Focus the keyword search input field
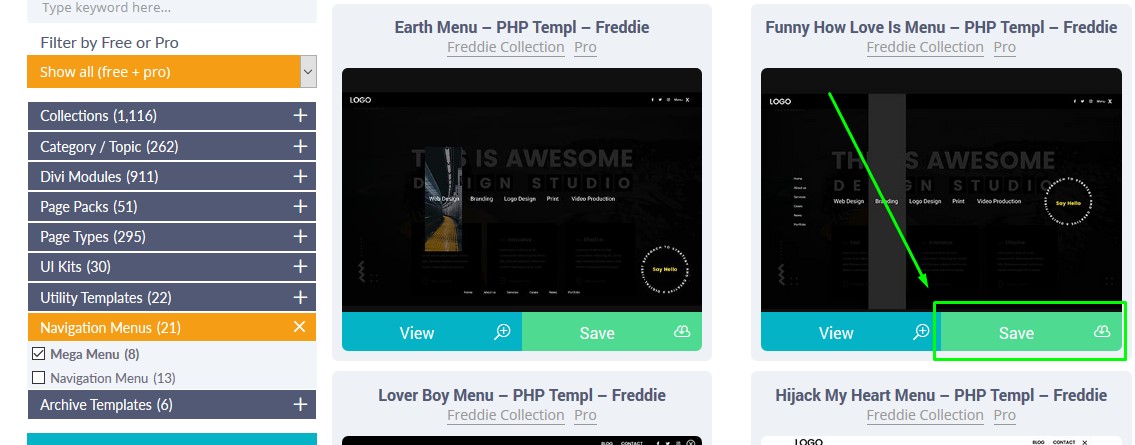The height and width of the screenshot is (445, 1135). pos(172,9)
